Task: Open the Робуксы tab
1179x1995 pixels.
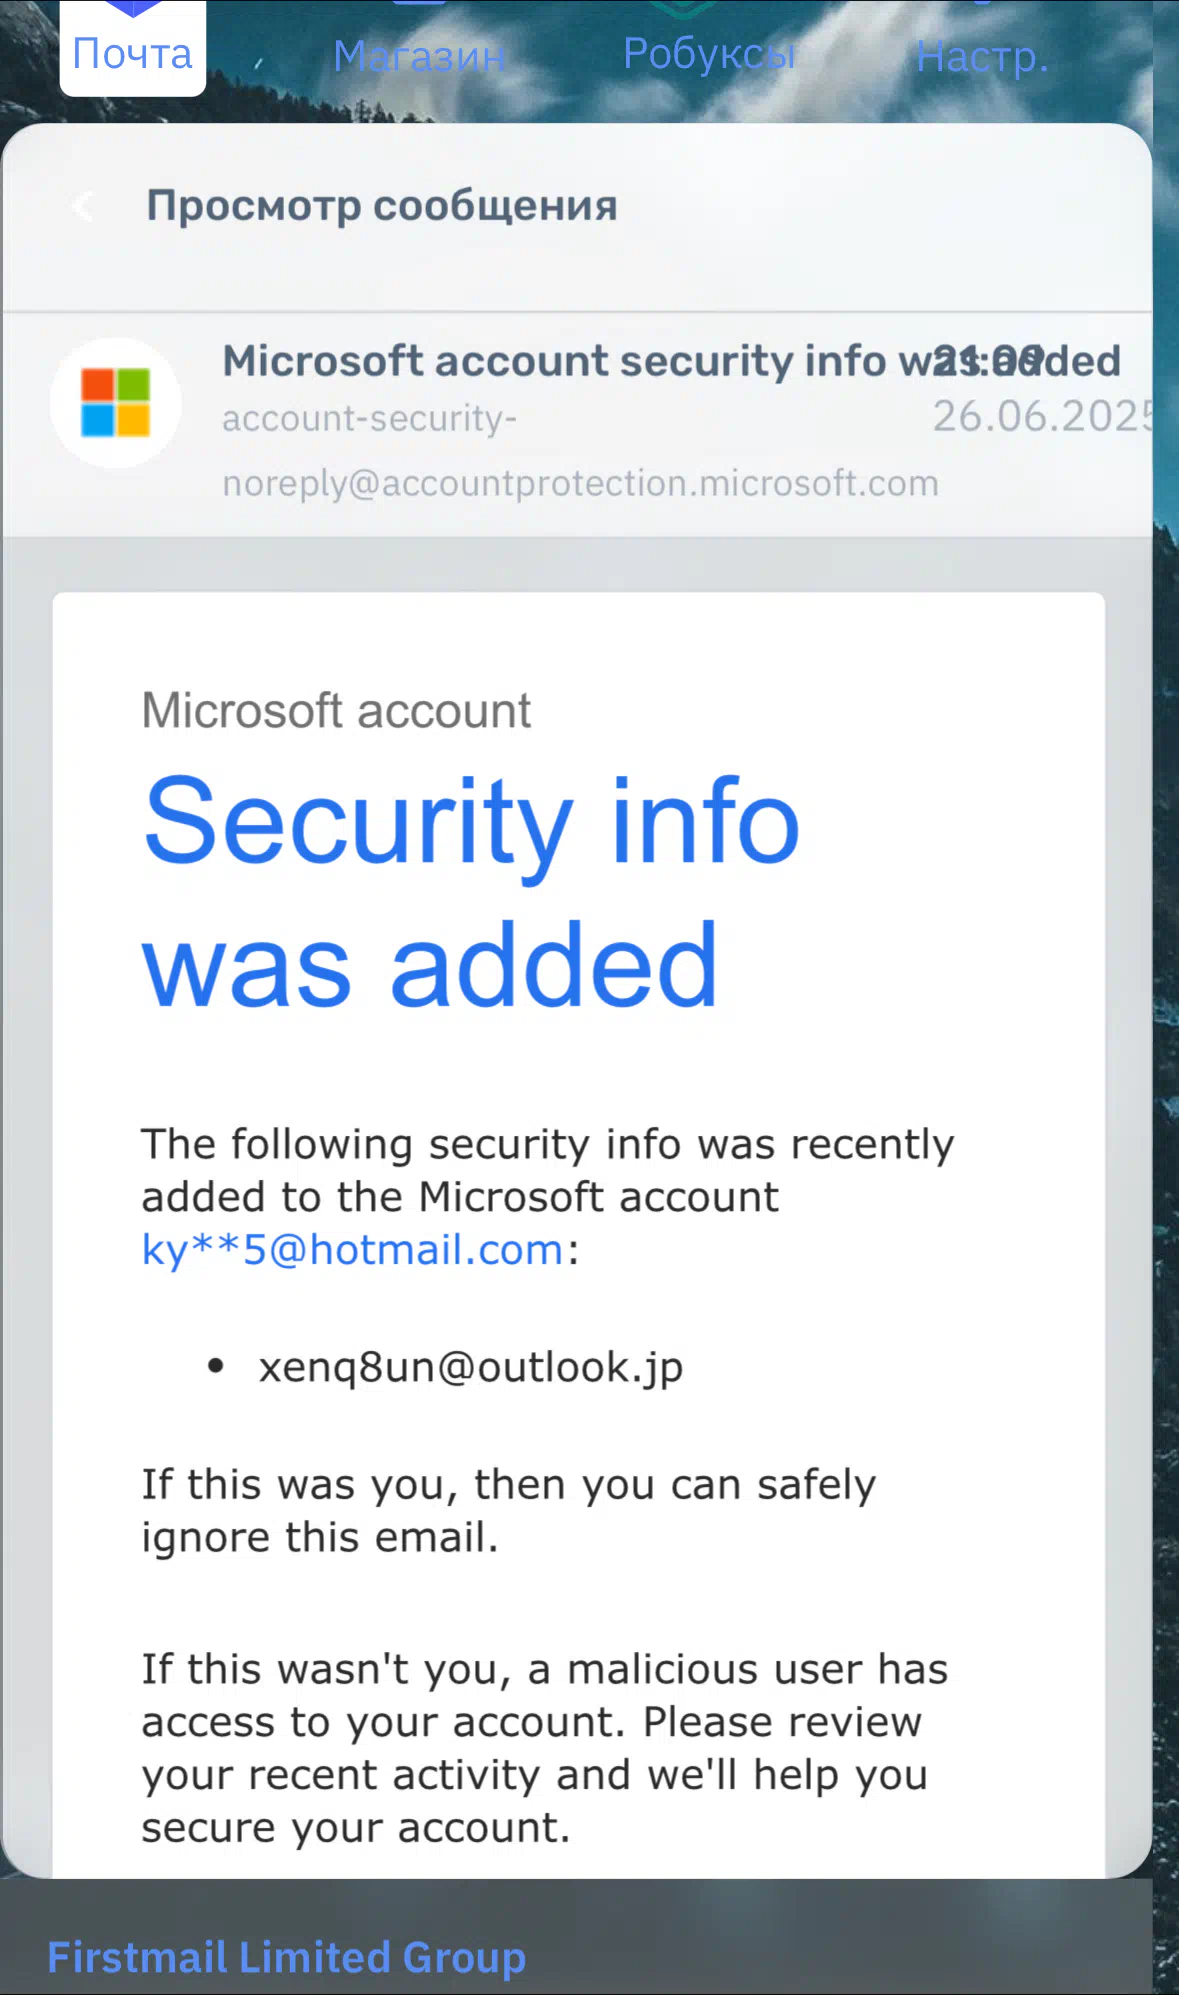Action: click(x=709, y=53)
